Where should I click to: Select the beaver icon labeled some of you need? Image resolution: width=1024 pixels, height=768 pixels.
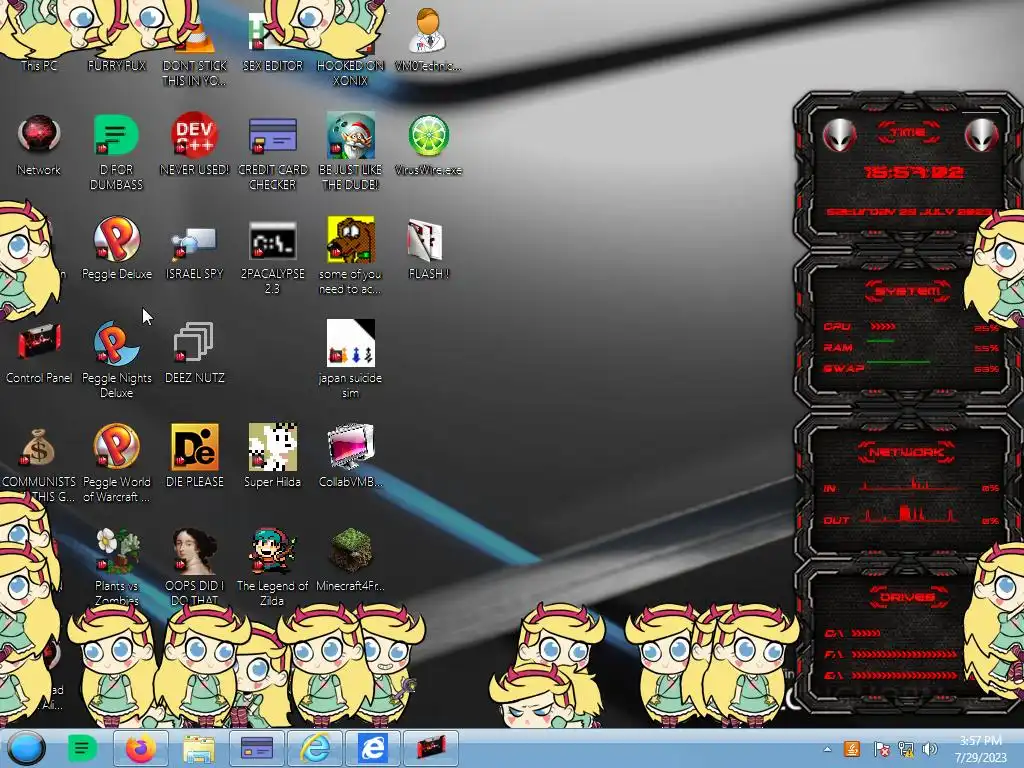point(351,239)
